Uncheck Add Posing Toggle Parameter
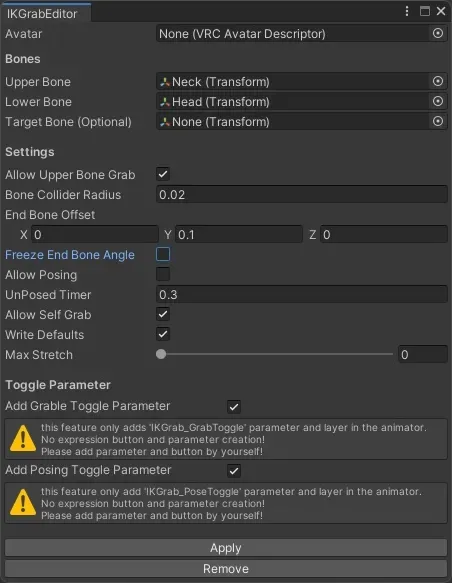Screen dimensions: 452x583 coord(234,471)
